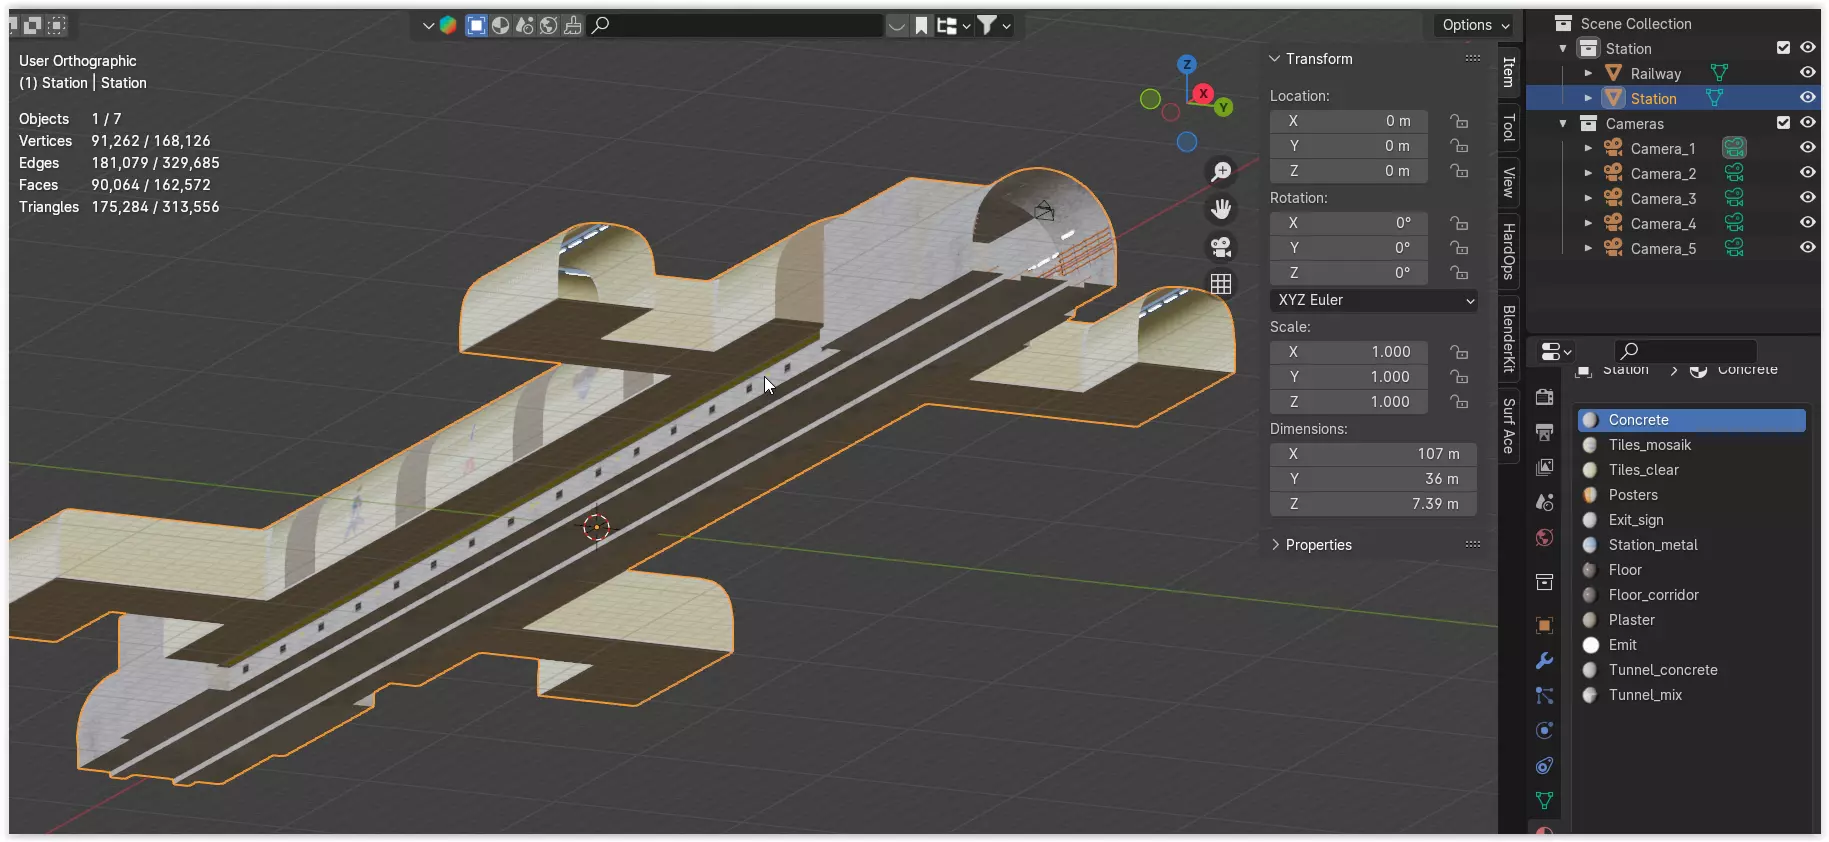Viewport: 1829px width, 842px height.
Task: Switch orthographic/perspective with grid gizmo
Action: click(1221, 284)
